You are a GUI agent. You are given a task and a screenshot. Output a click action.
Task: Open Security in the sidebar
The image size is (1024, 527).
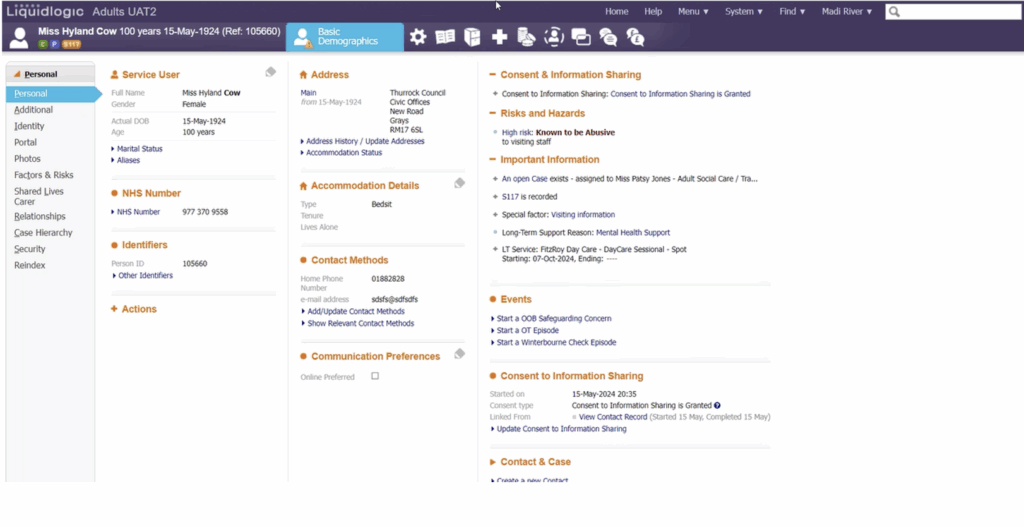[x=30, y=249]
